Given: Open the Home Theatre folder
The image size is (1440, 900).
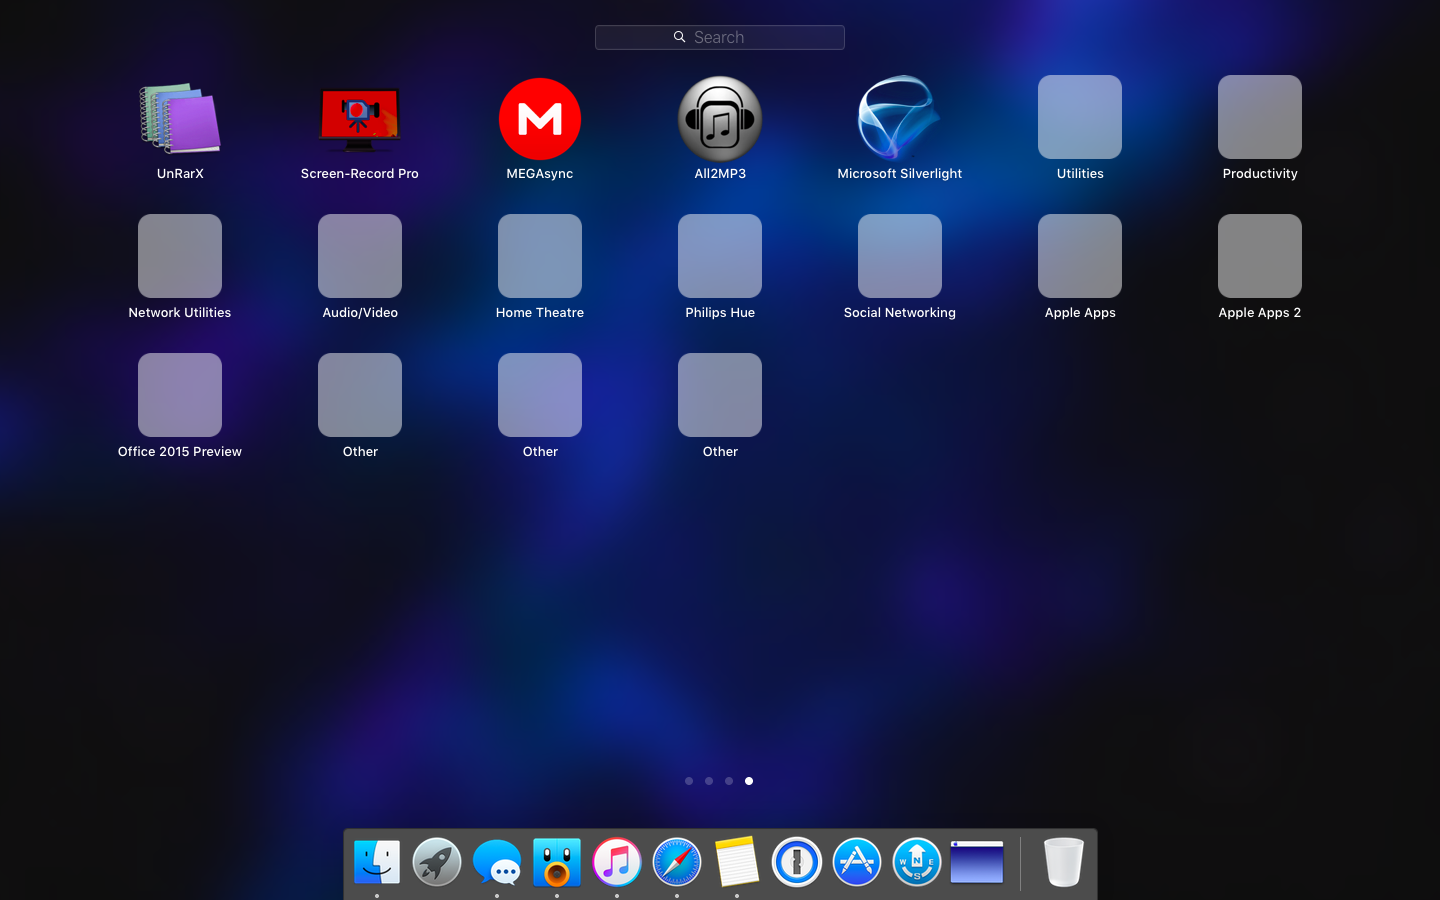Looking at the screenshot, I should pos(540,256).
